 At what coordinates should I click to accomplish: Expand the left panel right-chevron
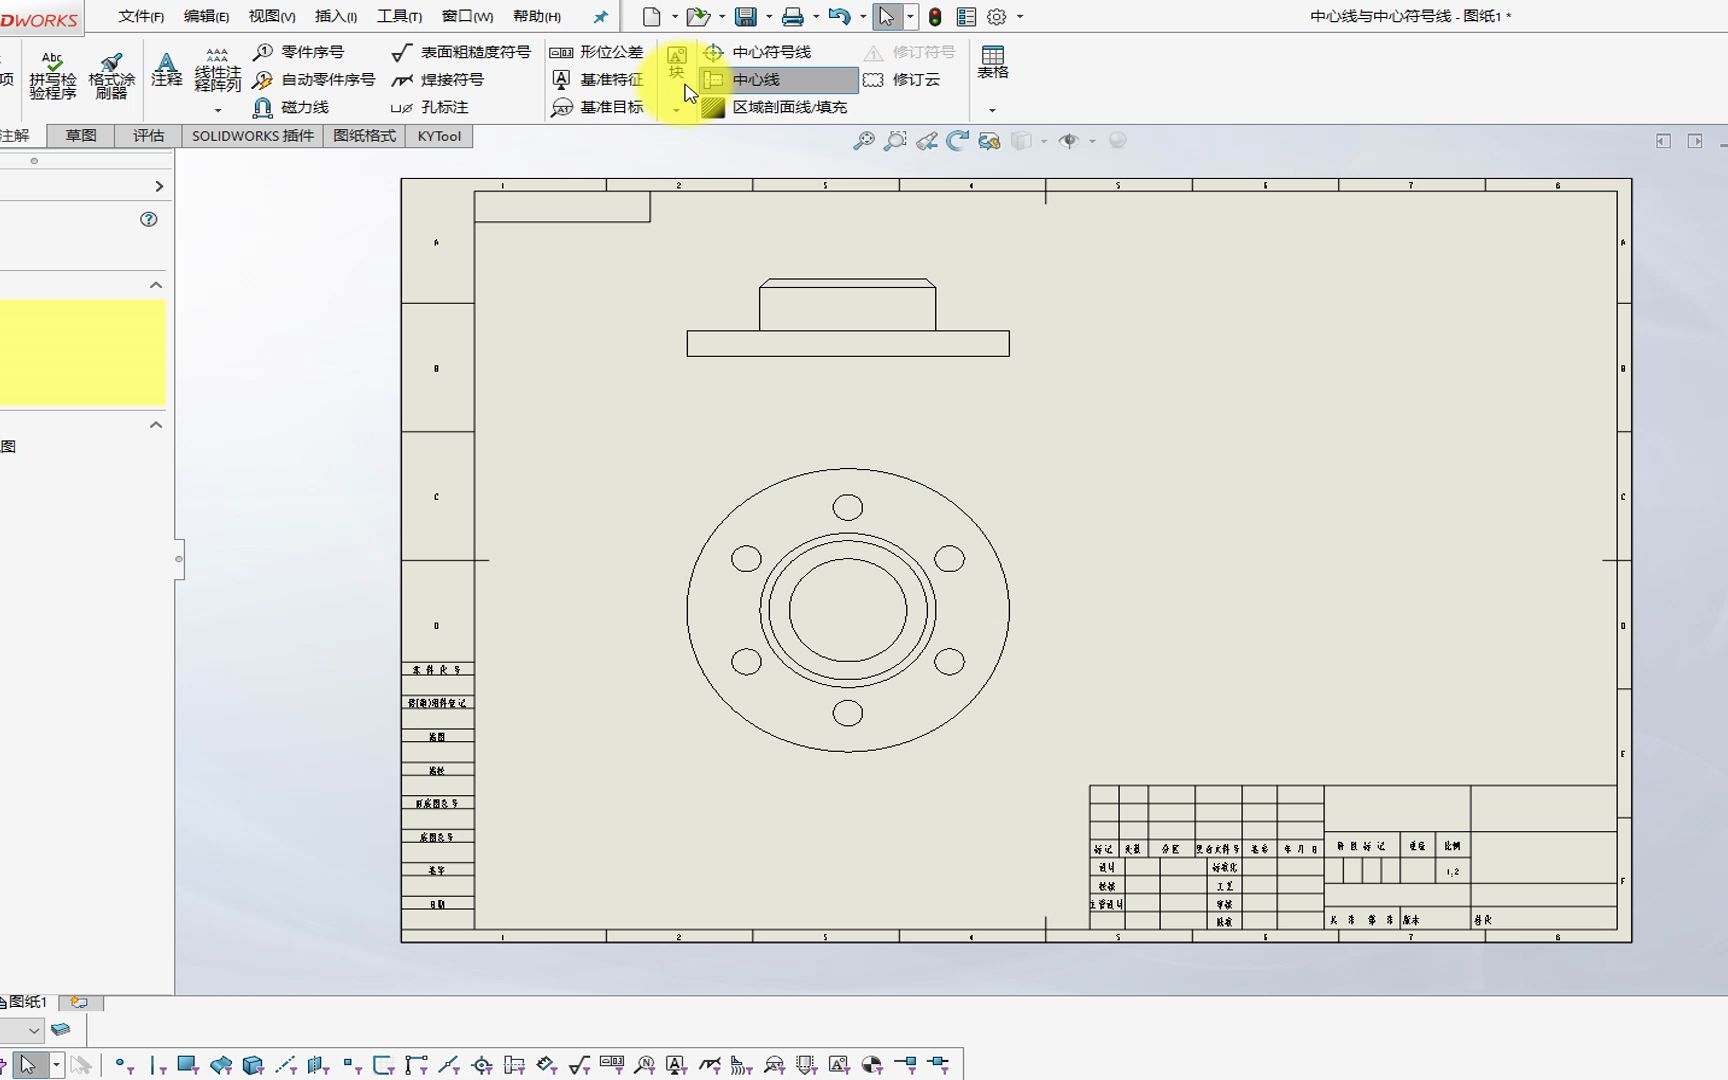[159, 186]
